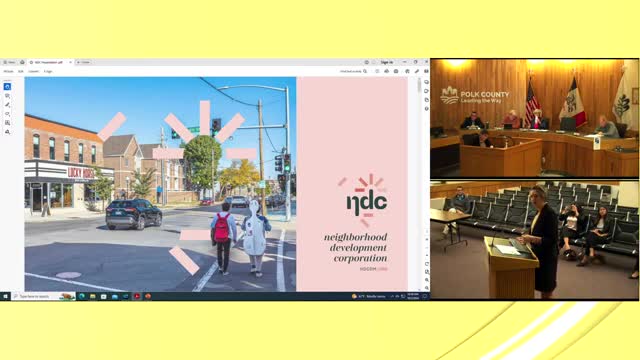Open the share link icon in toolbar
The width and height of the screenshot is (640, 360).
point(407,71)
